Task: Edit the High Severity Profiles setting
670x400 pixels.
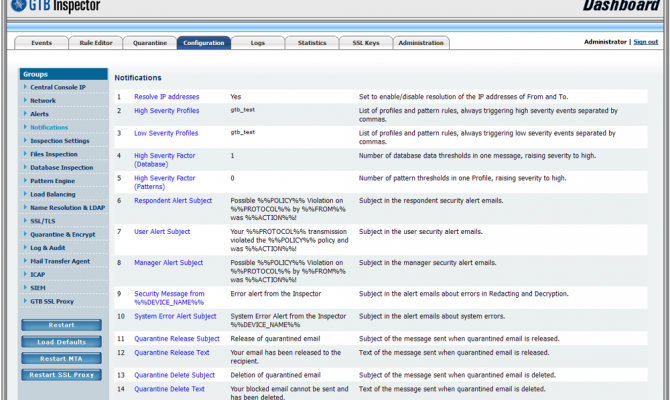Action: pyautogui.click(x=167, y=111)
